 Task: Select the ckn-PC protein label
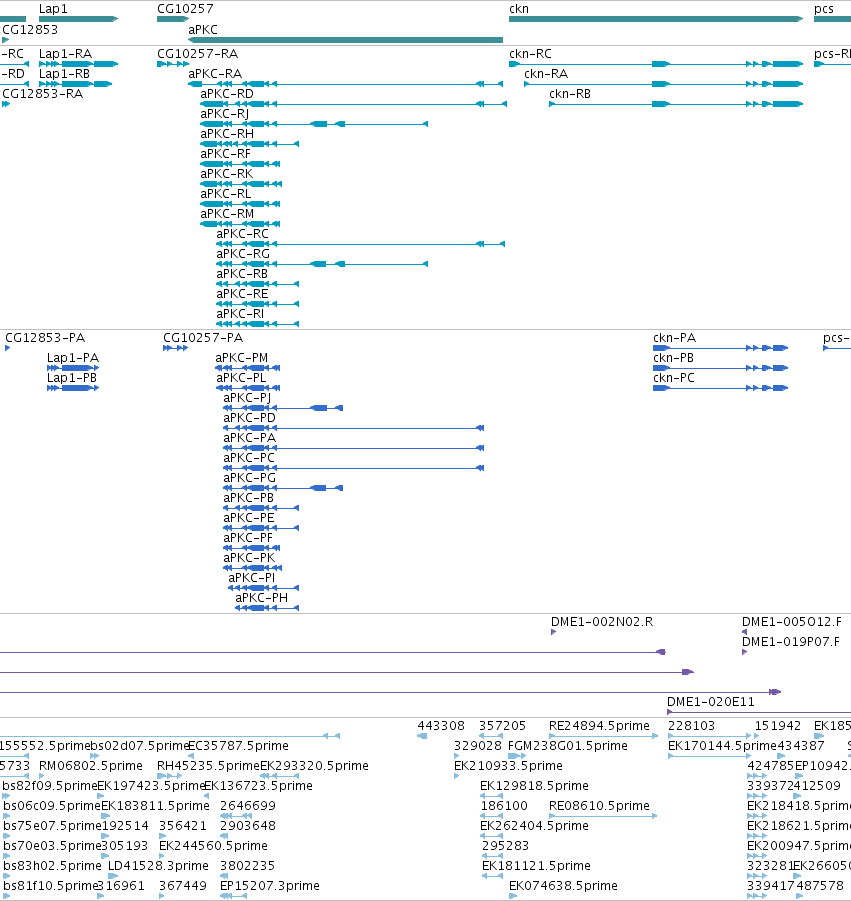tap(673, 378)
